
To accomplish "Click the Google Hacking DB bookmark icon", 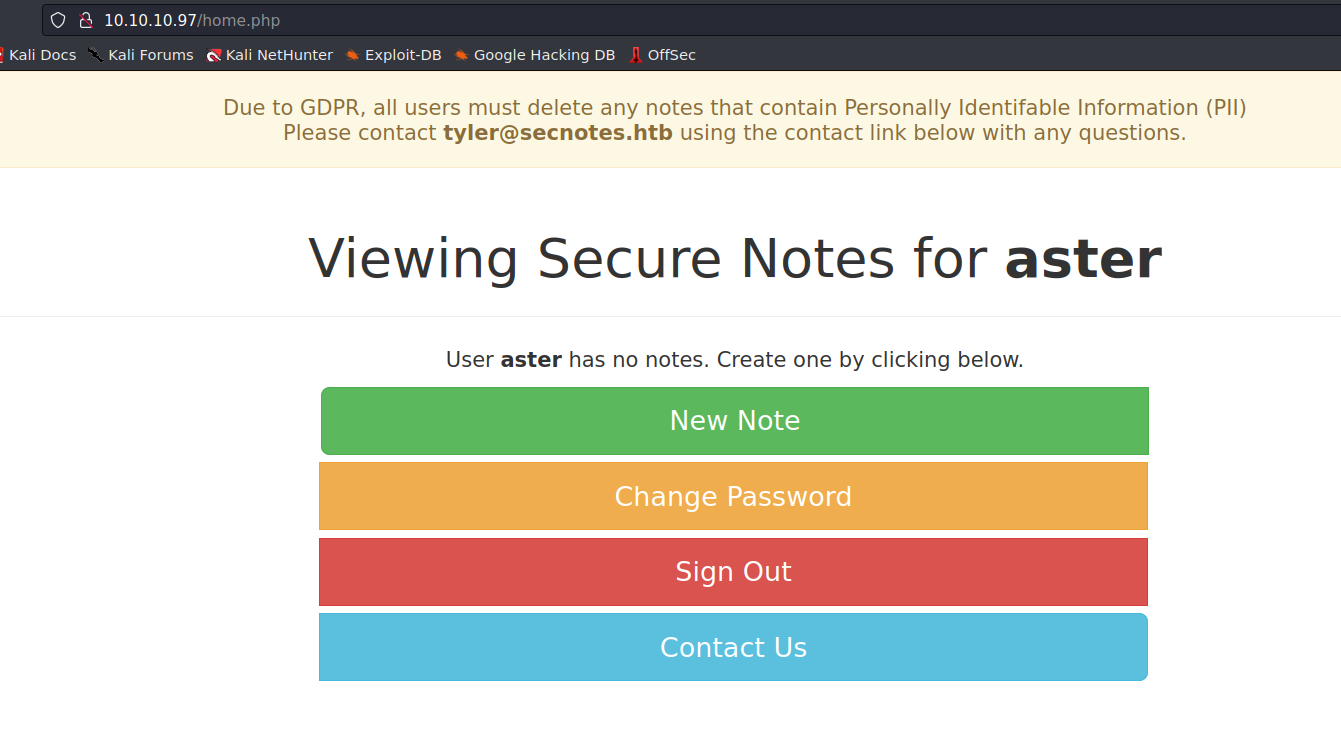I will pyautogui.click(x=461, y=55).
